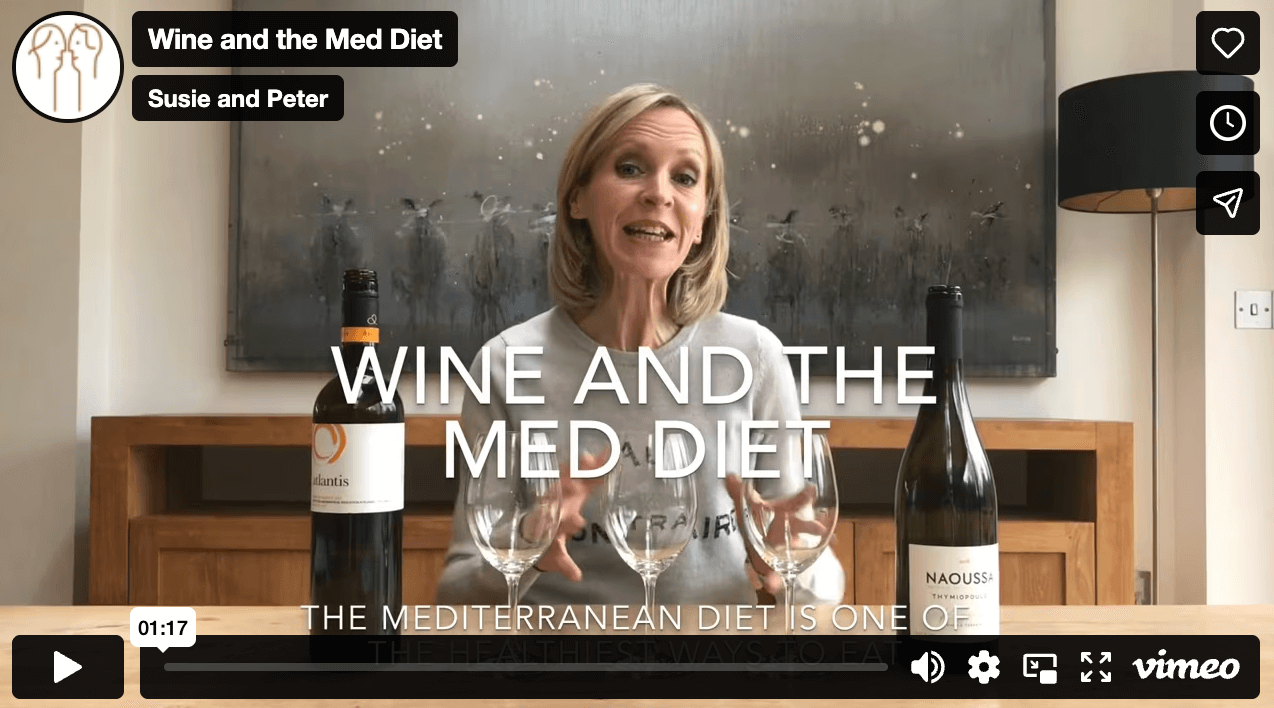Image resolution: width=1274 pixels, height=708 pixels.
Task: Open Vimeo via the vimeo logo
Action: point(1186,666)
